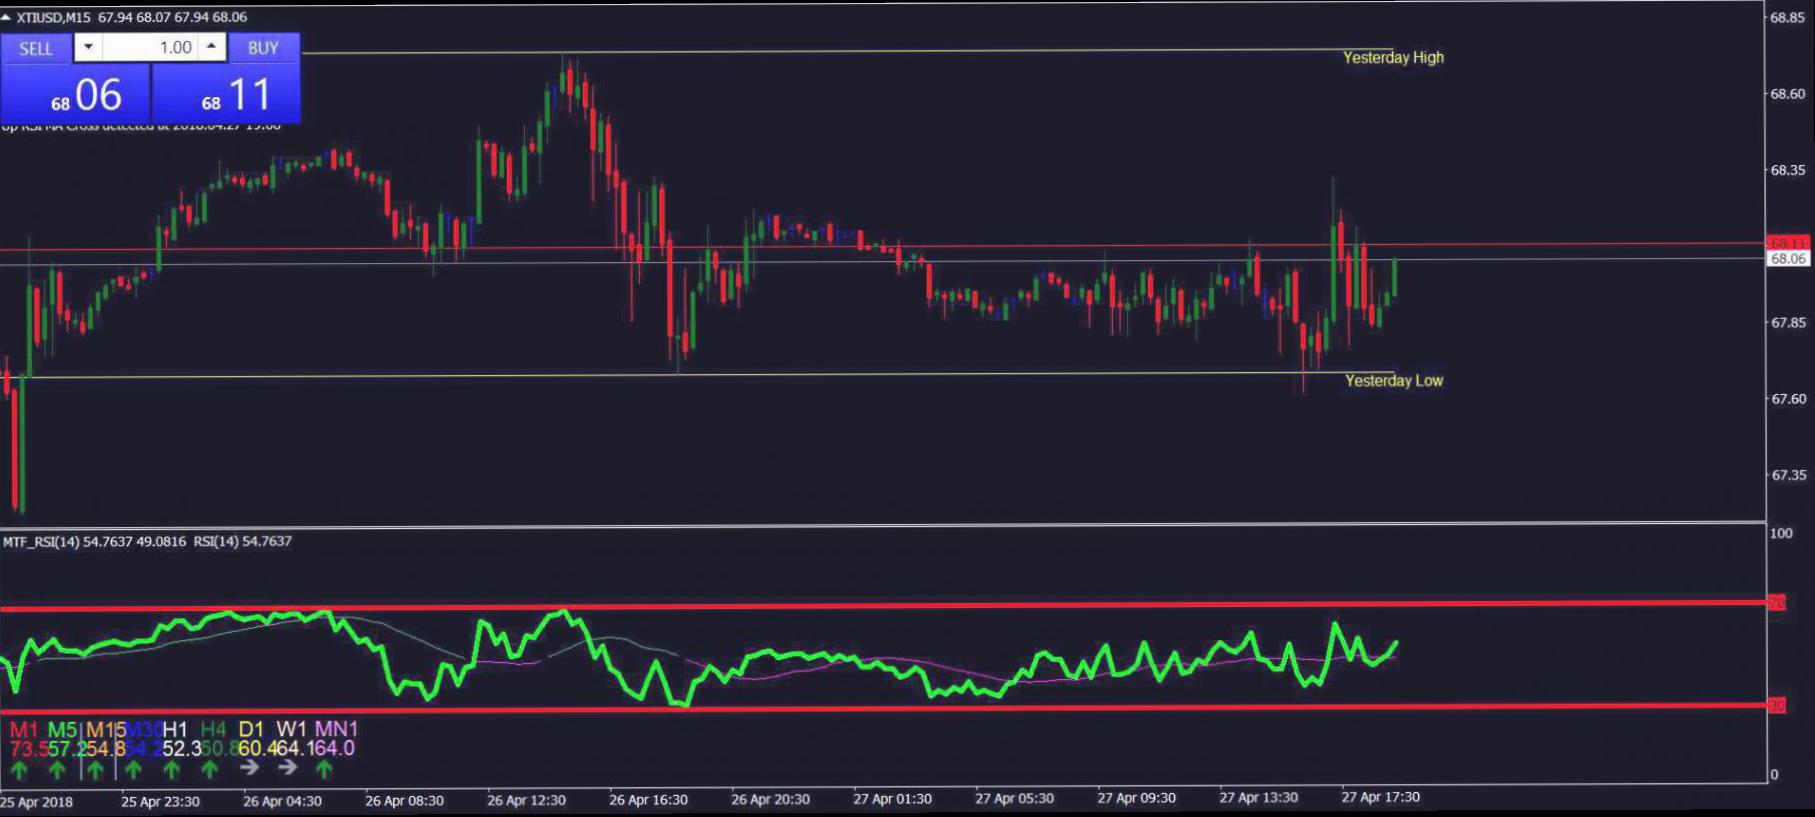The image size is (1815, 817).
Task: Collapse the one-click trading panel triangle
Action: pyautogui.click(x=6, y=17)
